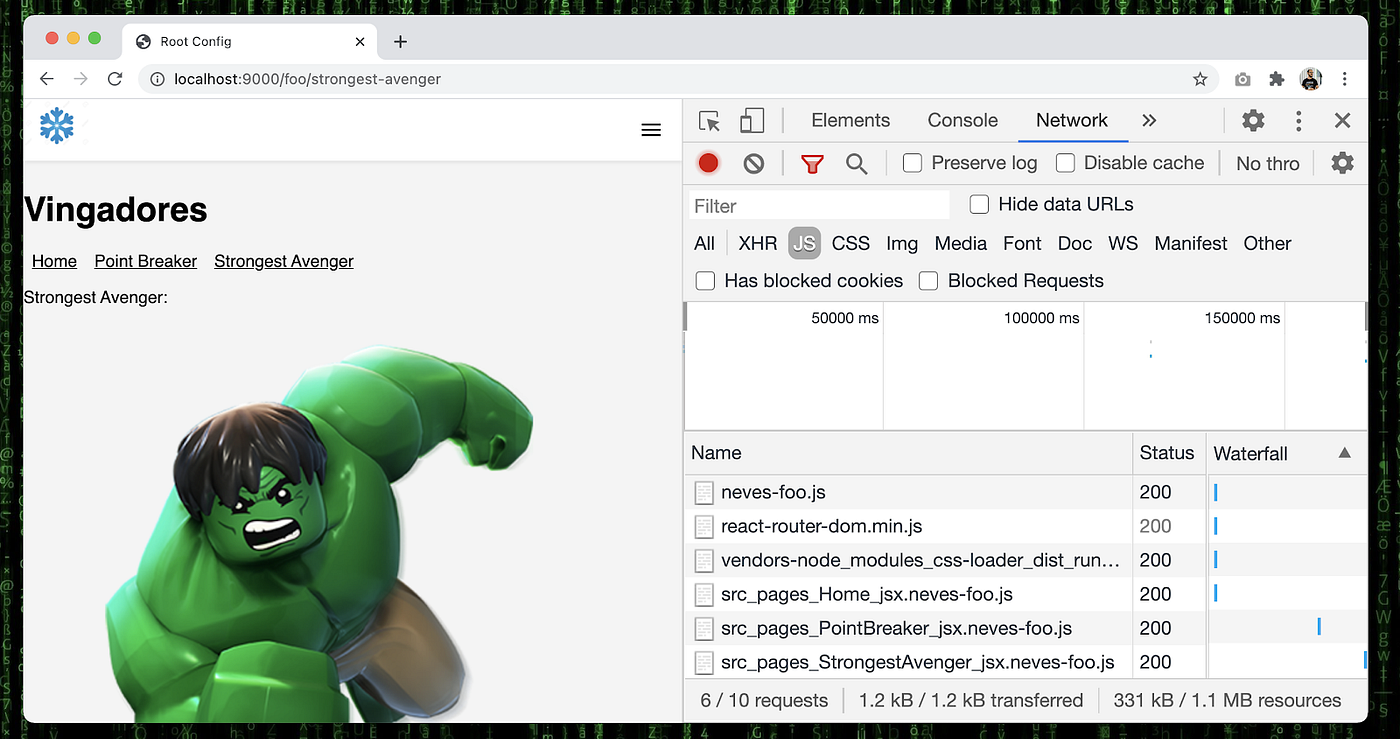Screen dimensions: 1400x739
Task: Click the 100000 ms timeline overview marker
Action: pyautogui.click(x=1041, y=318)
